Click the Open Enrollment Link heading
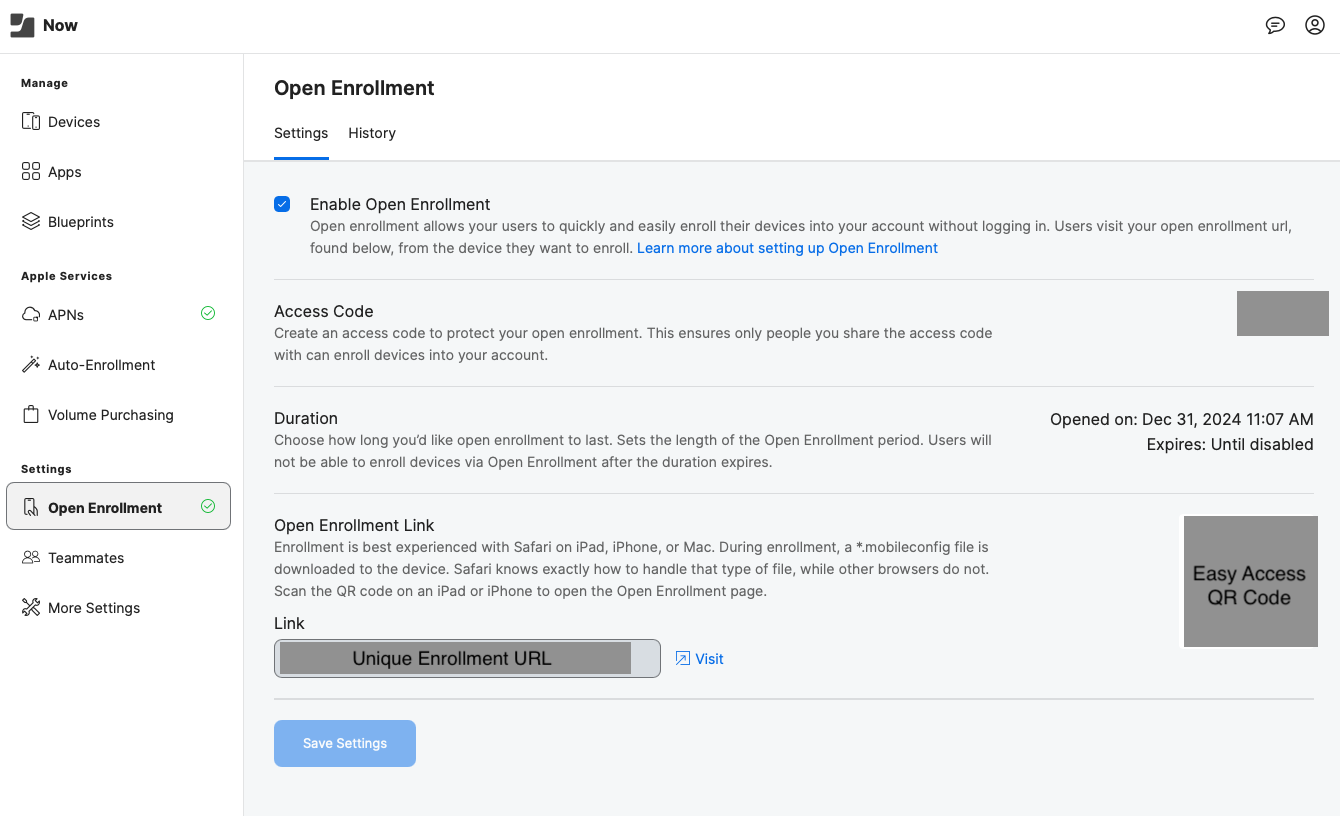The image size is (1340, 816). click(x=354, y=525)
